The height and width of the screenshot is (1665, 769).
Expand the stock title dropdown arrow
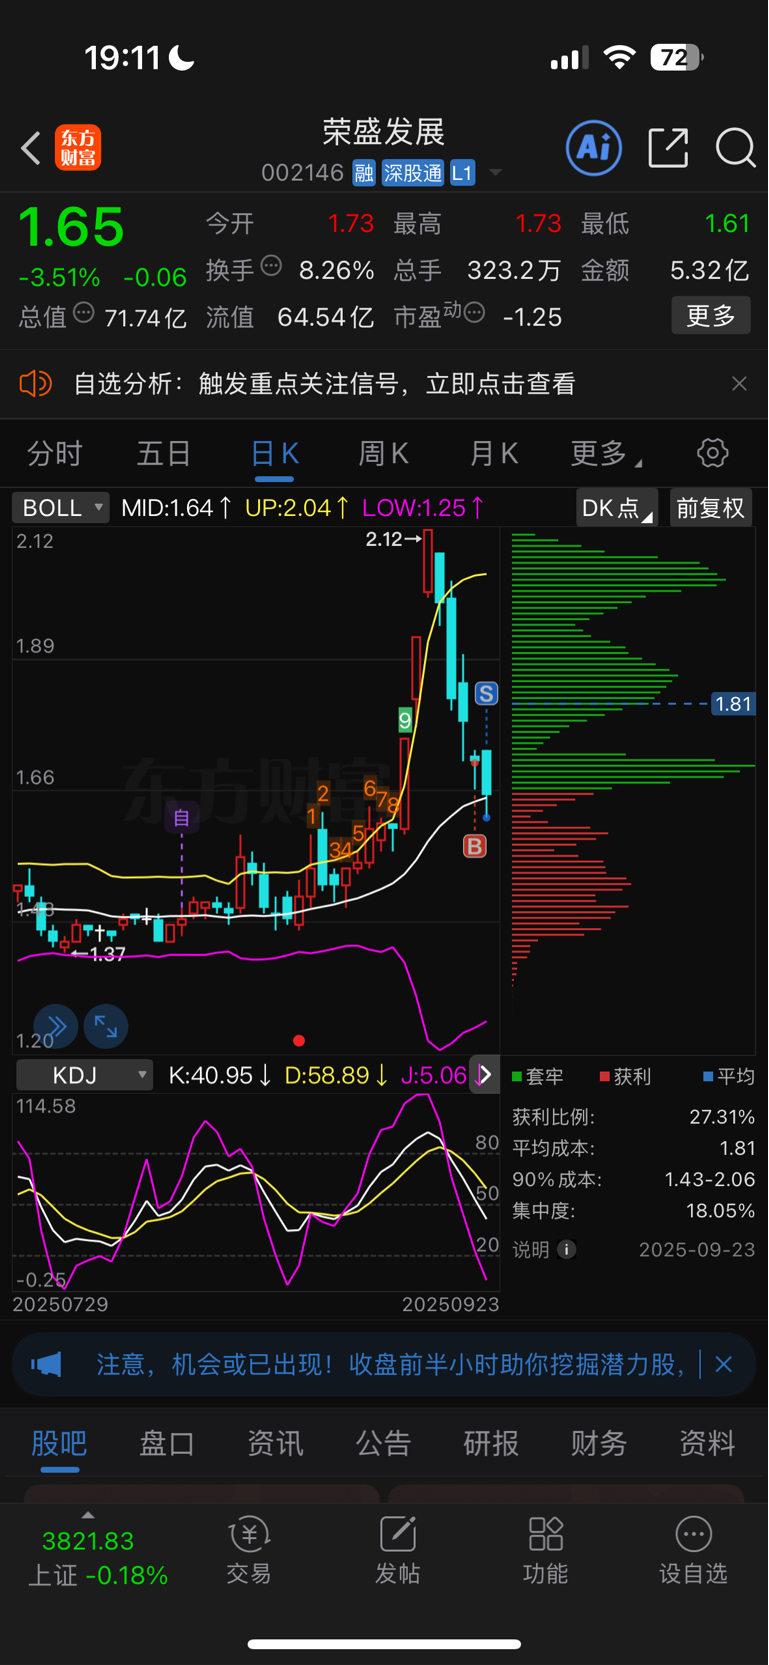click(x=495, y=174)
